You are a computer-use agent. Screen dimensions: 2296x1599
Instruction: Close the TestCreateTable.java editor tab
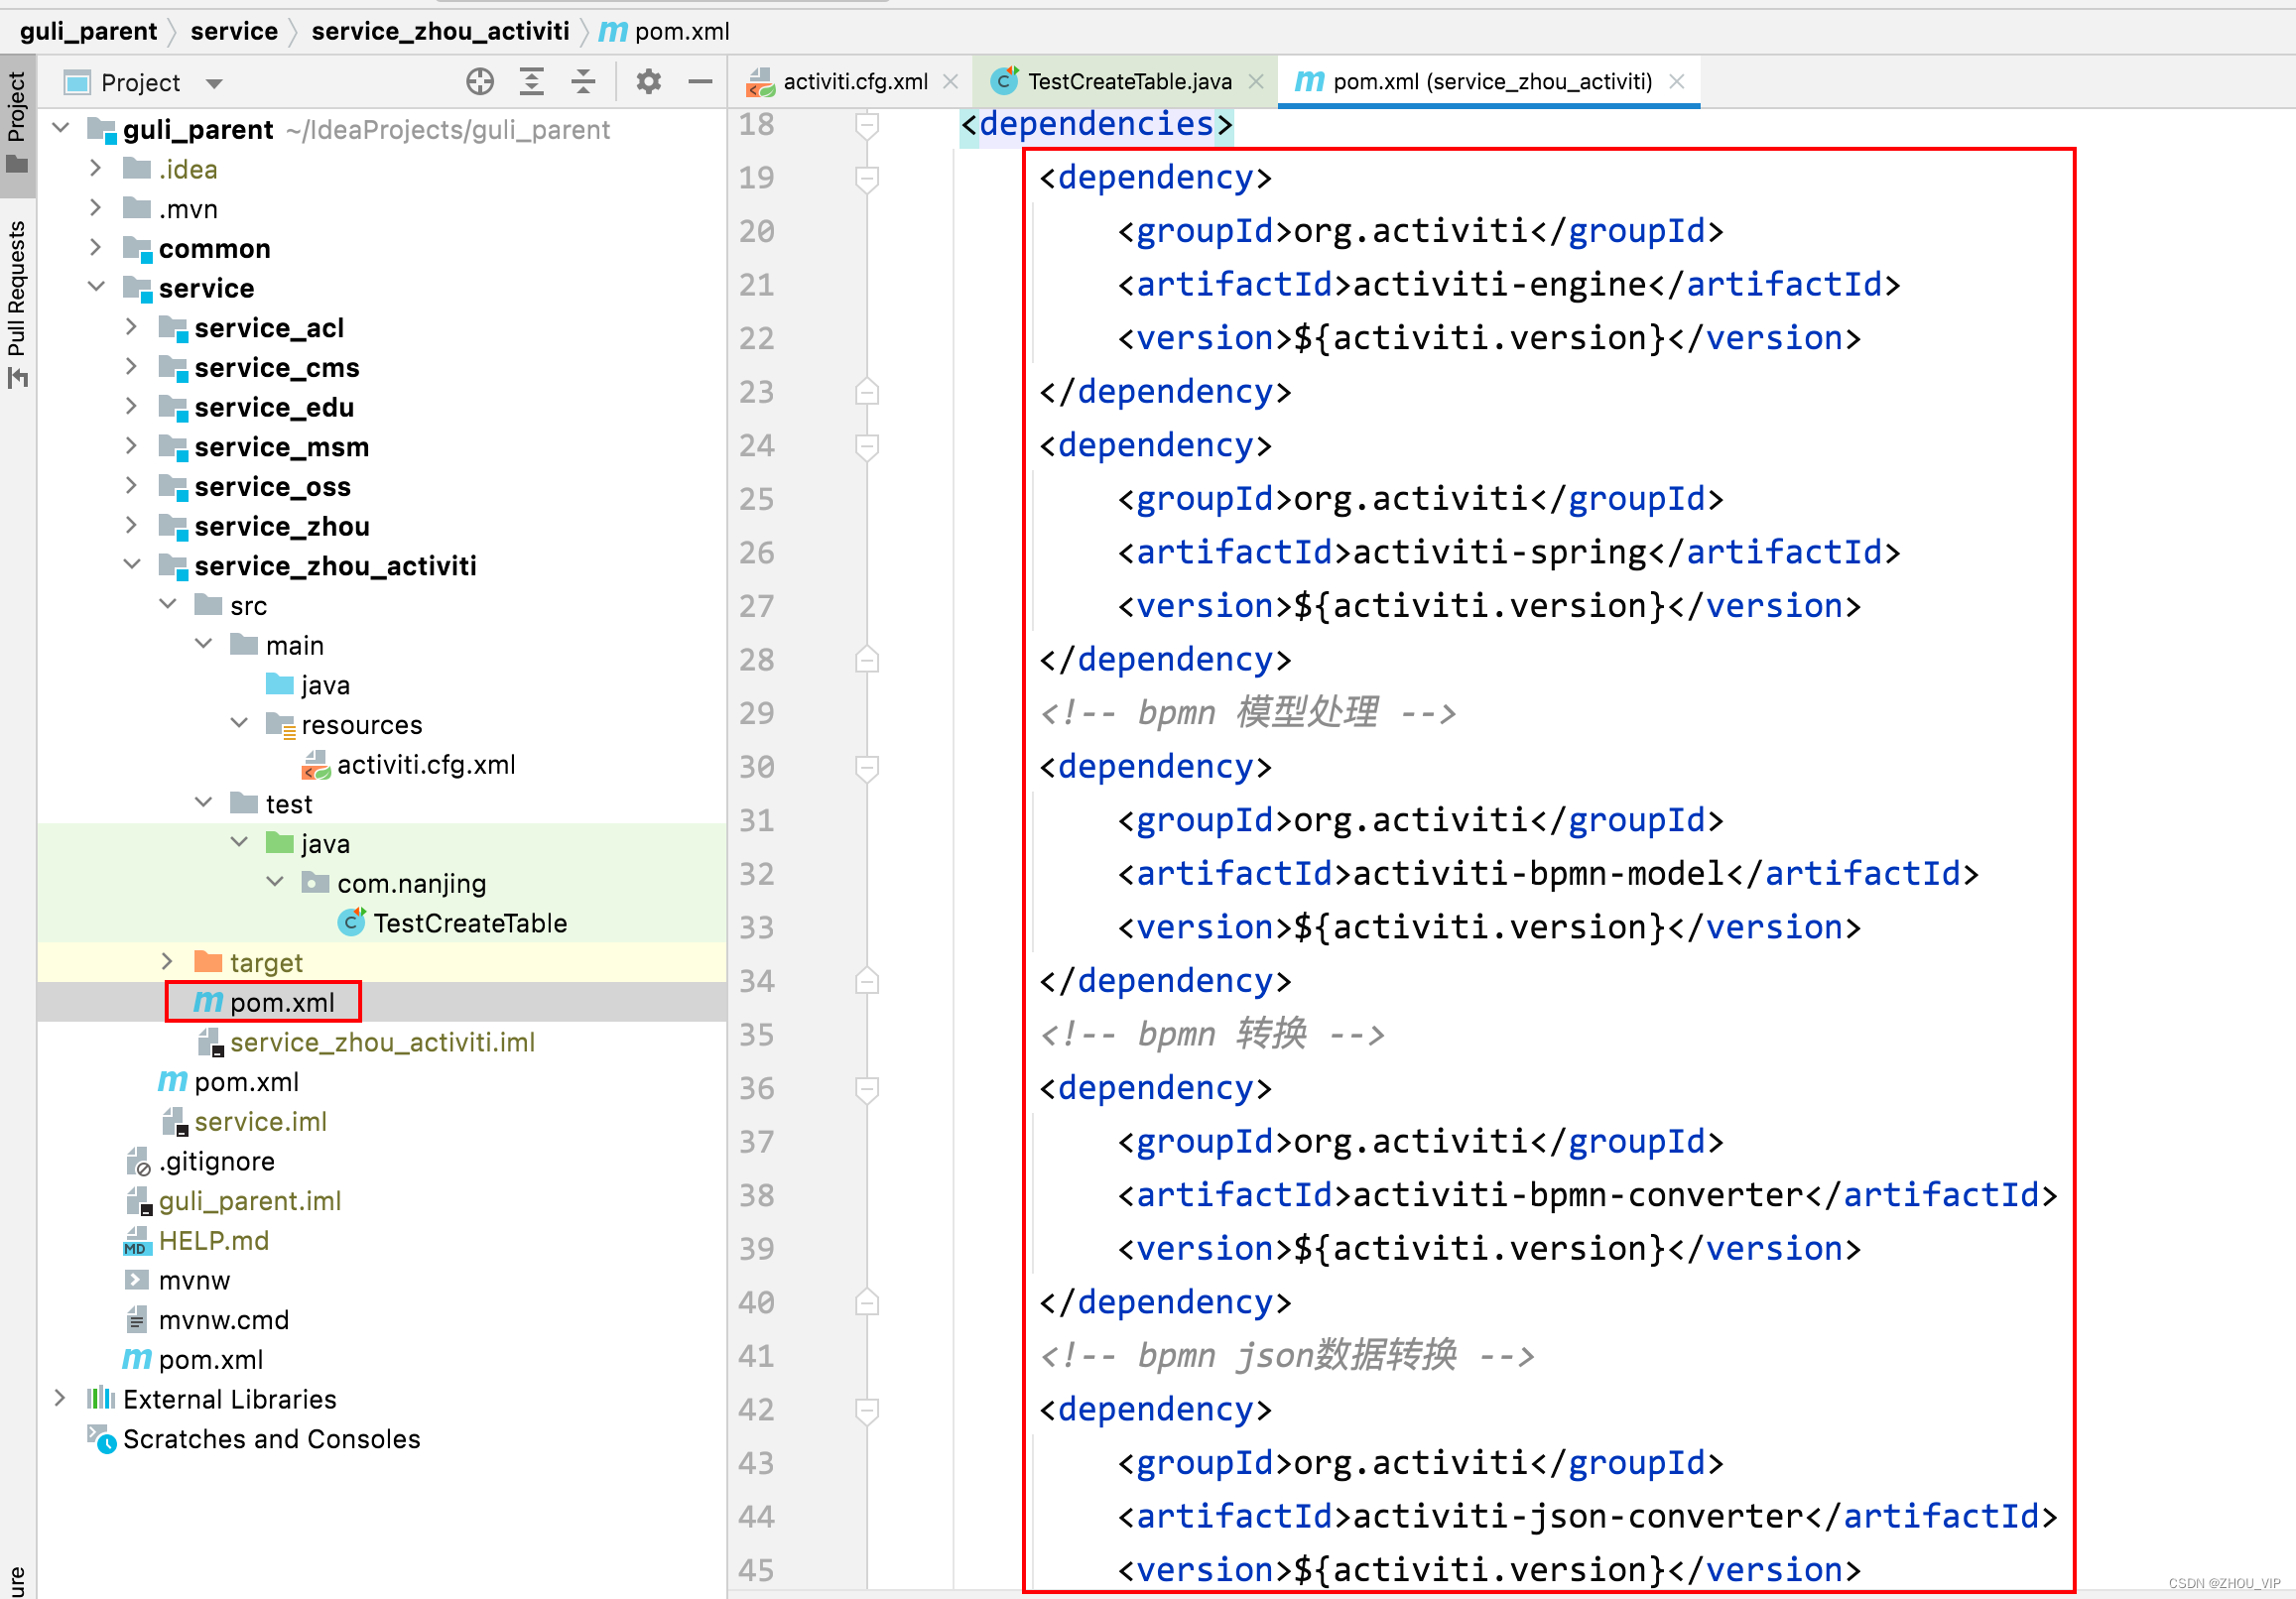1256,82
